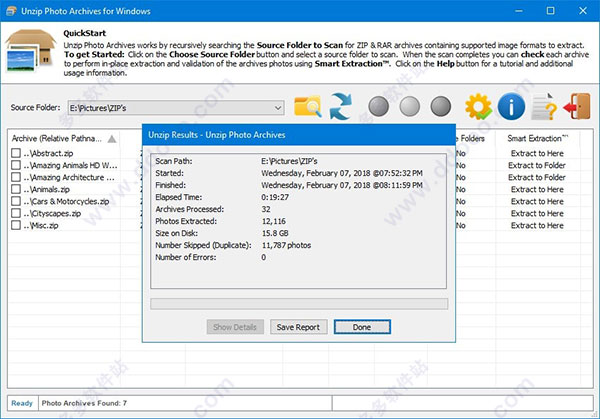Image resolution: width=600 pixels, height=419 pixels.
Task: Click the Smart Extraction column header
Action: click(538, 139)
